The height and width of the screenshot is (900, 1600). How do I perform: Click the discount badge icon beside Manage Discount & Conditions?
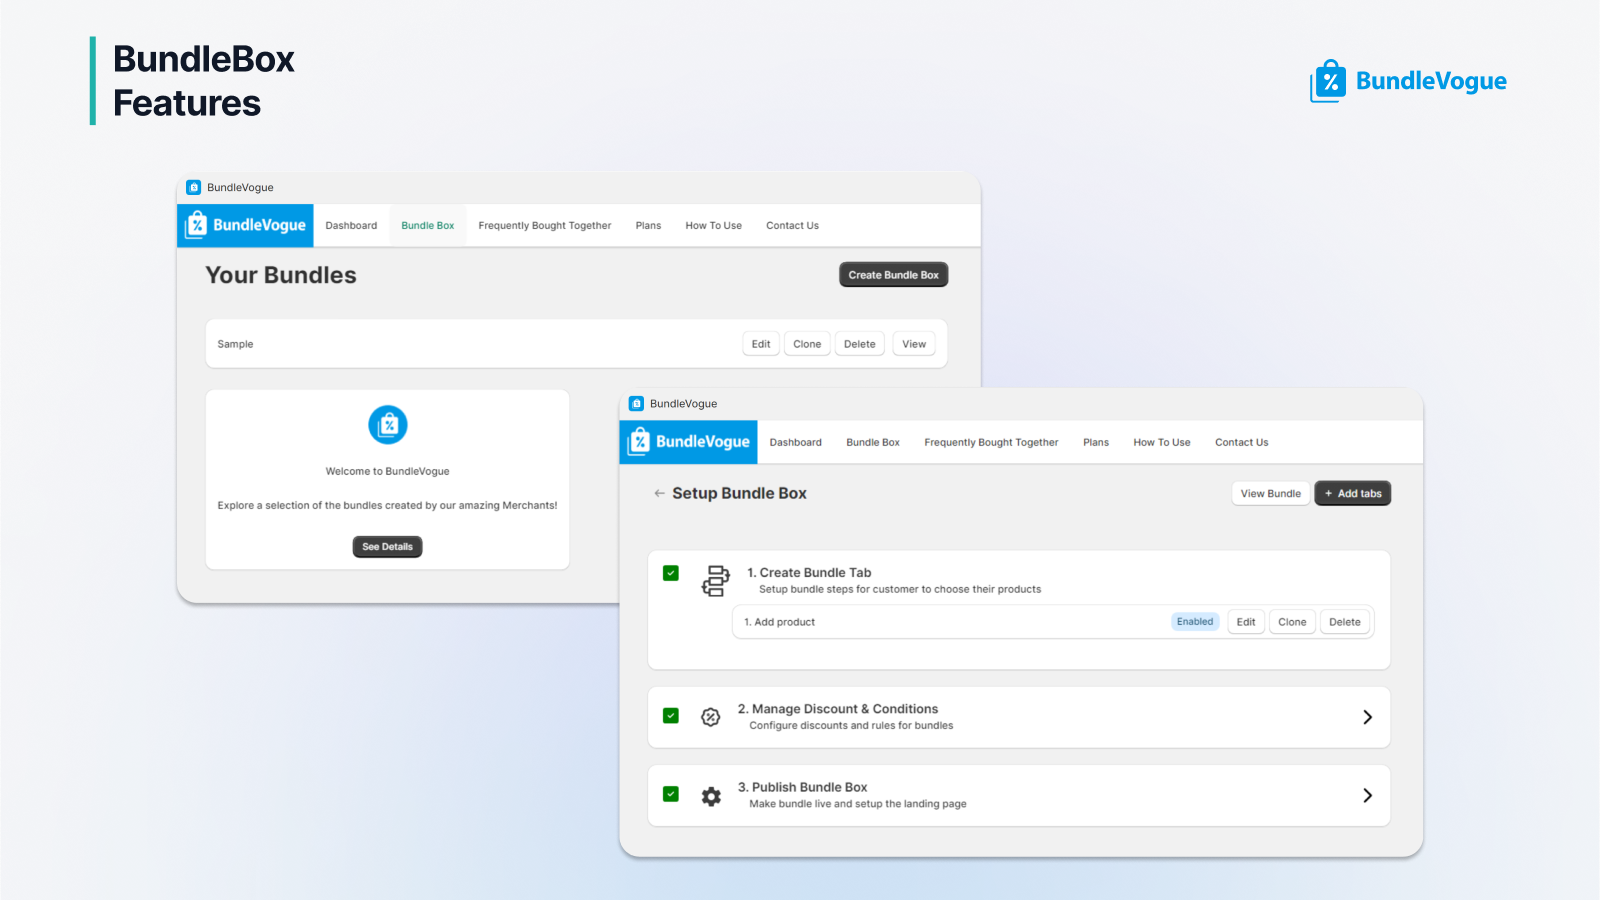(710, 717)
